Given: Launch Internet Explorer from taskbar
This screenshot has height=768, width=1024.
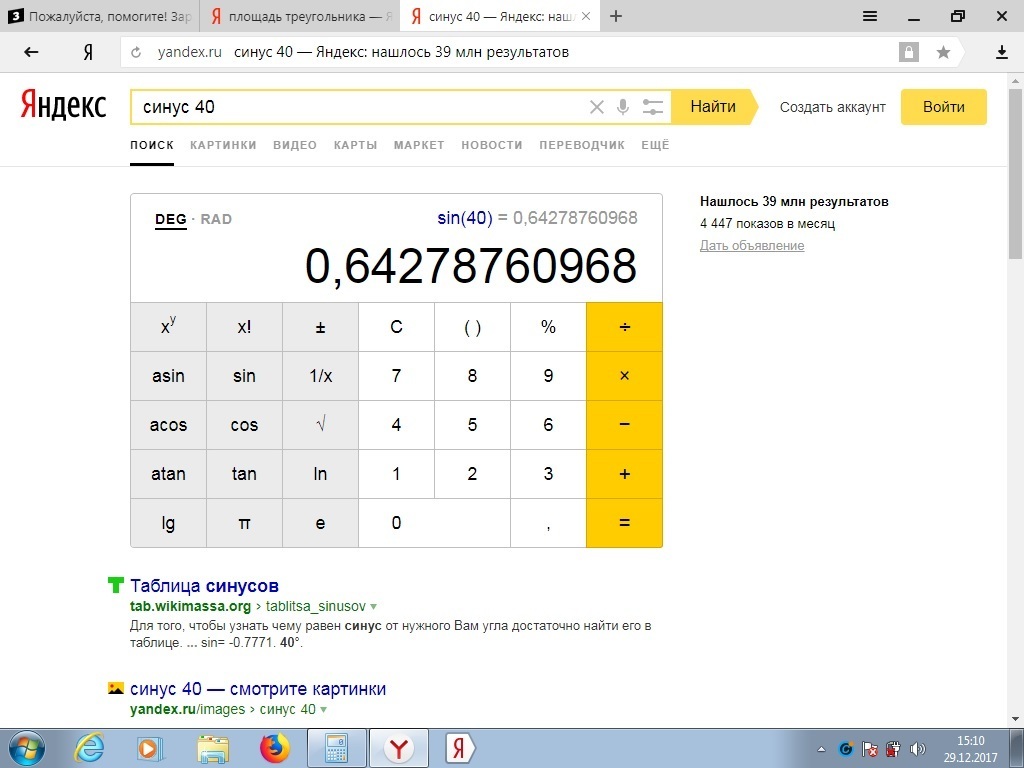Looking at the screenshot, I should pos(88,748).
